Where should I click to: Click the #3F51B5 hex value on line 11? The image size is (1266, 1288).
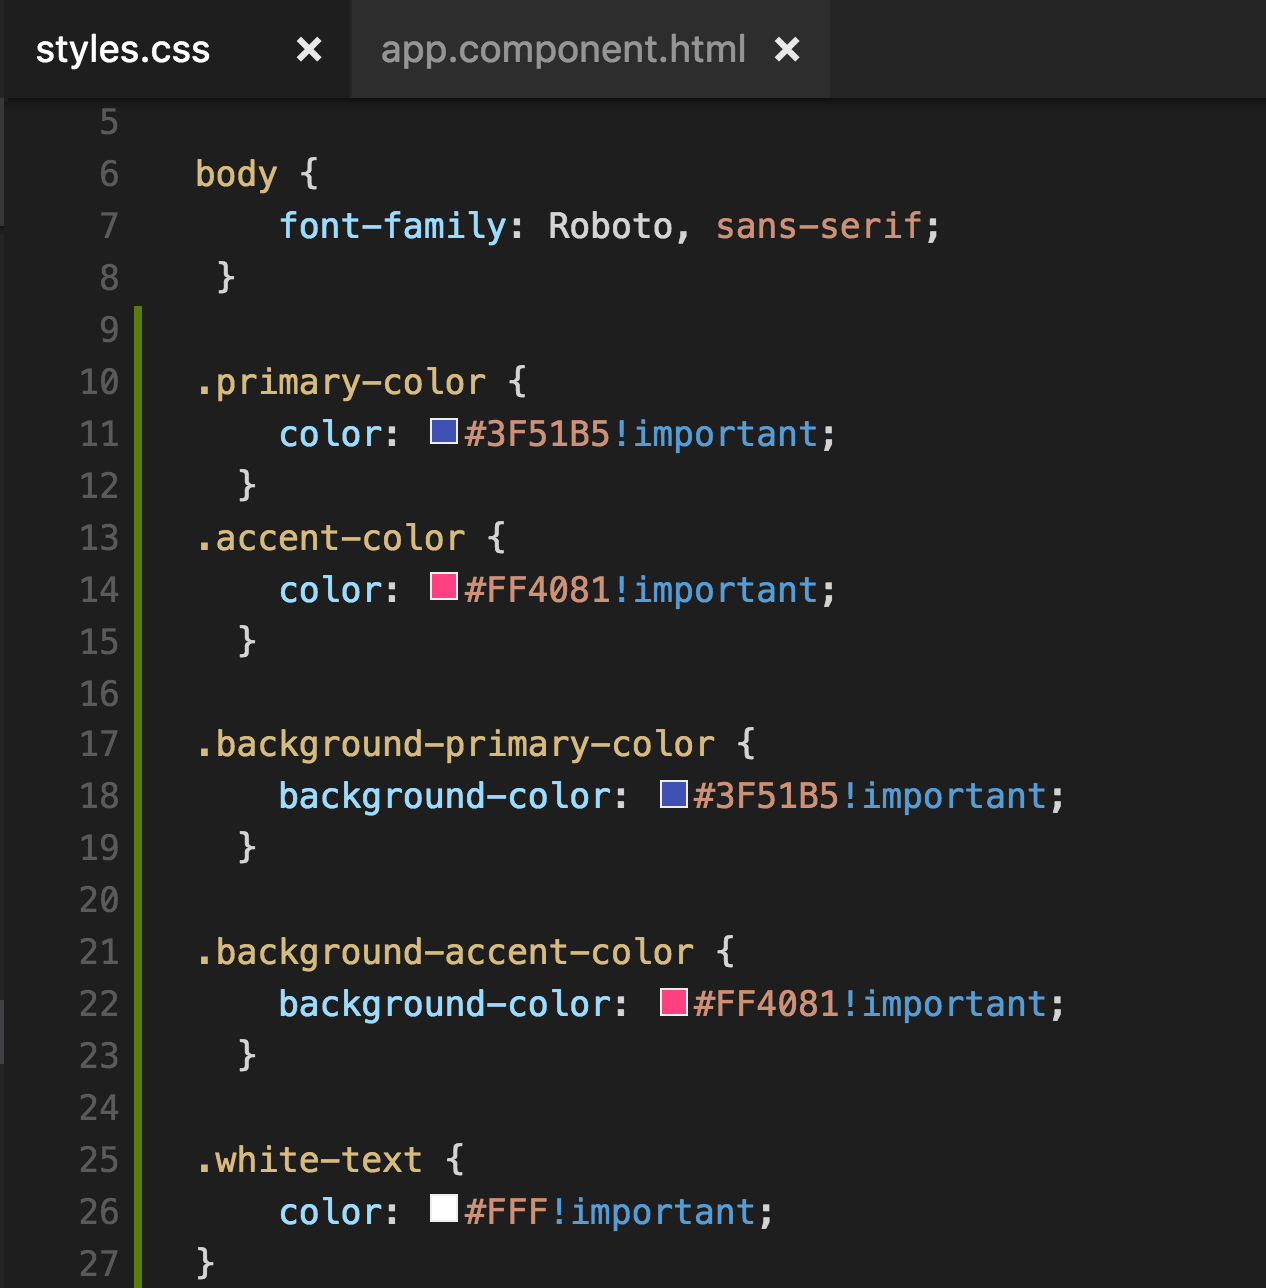(x=537, y=434)
